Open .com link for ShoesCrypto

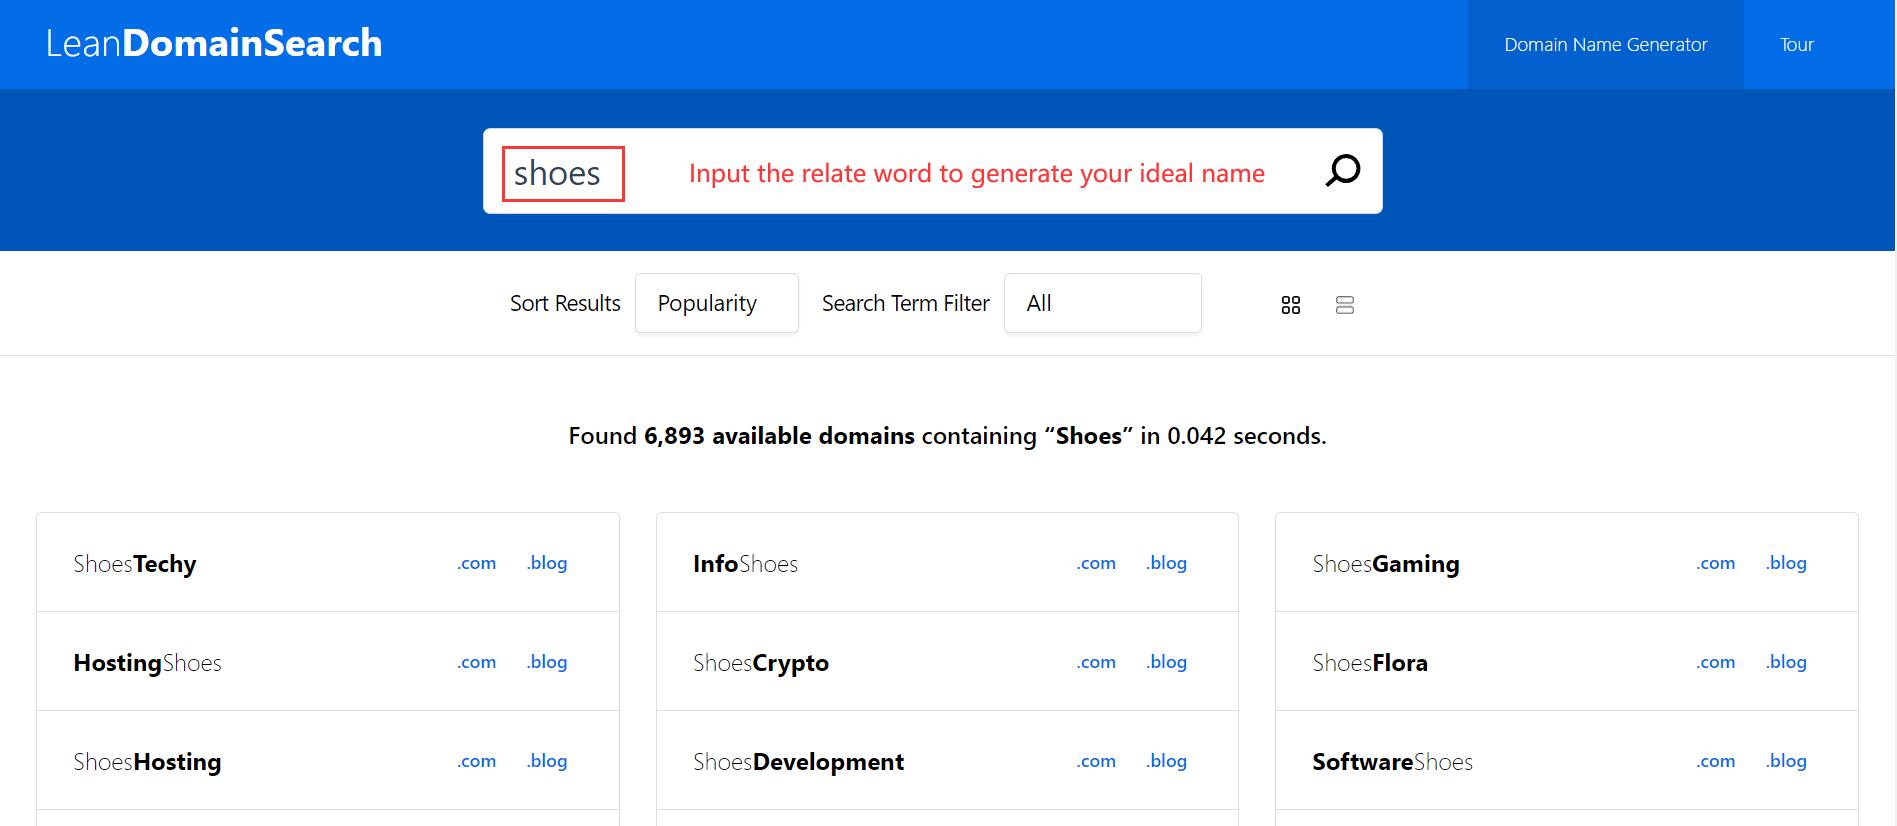click(1096, 662)
